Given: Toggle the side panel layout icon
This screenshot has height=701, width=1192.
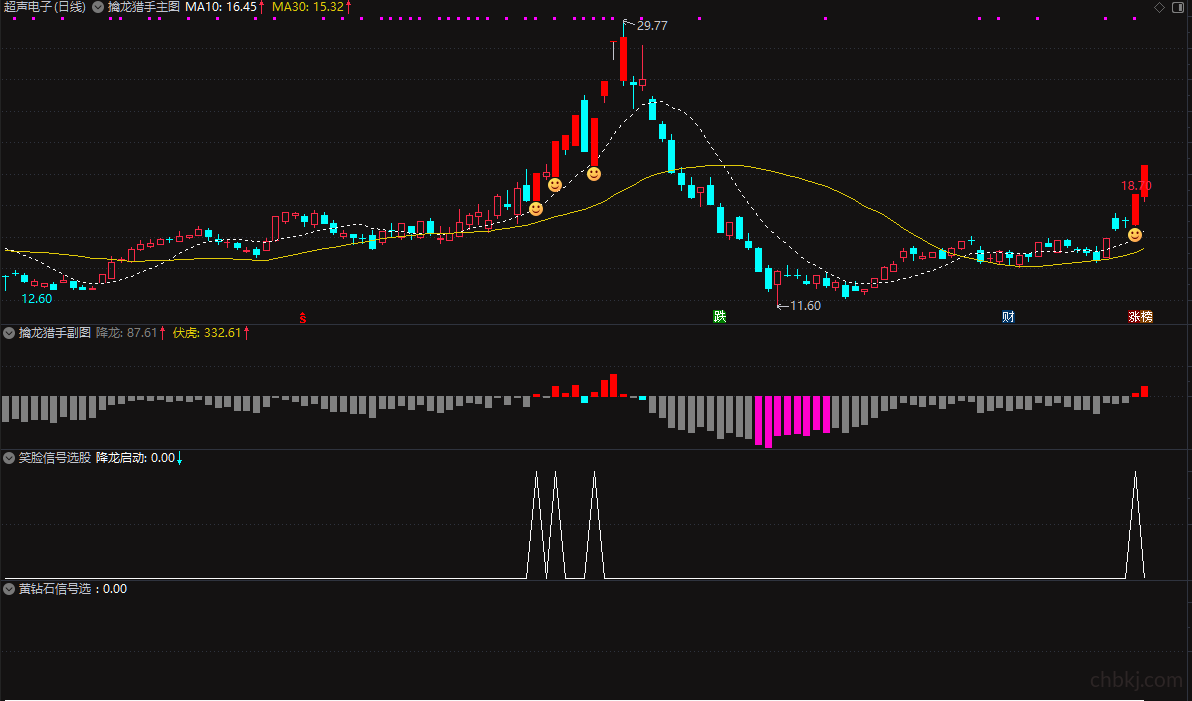Looking at the screenshot, I should point(1178,8).
